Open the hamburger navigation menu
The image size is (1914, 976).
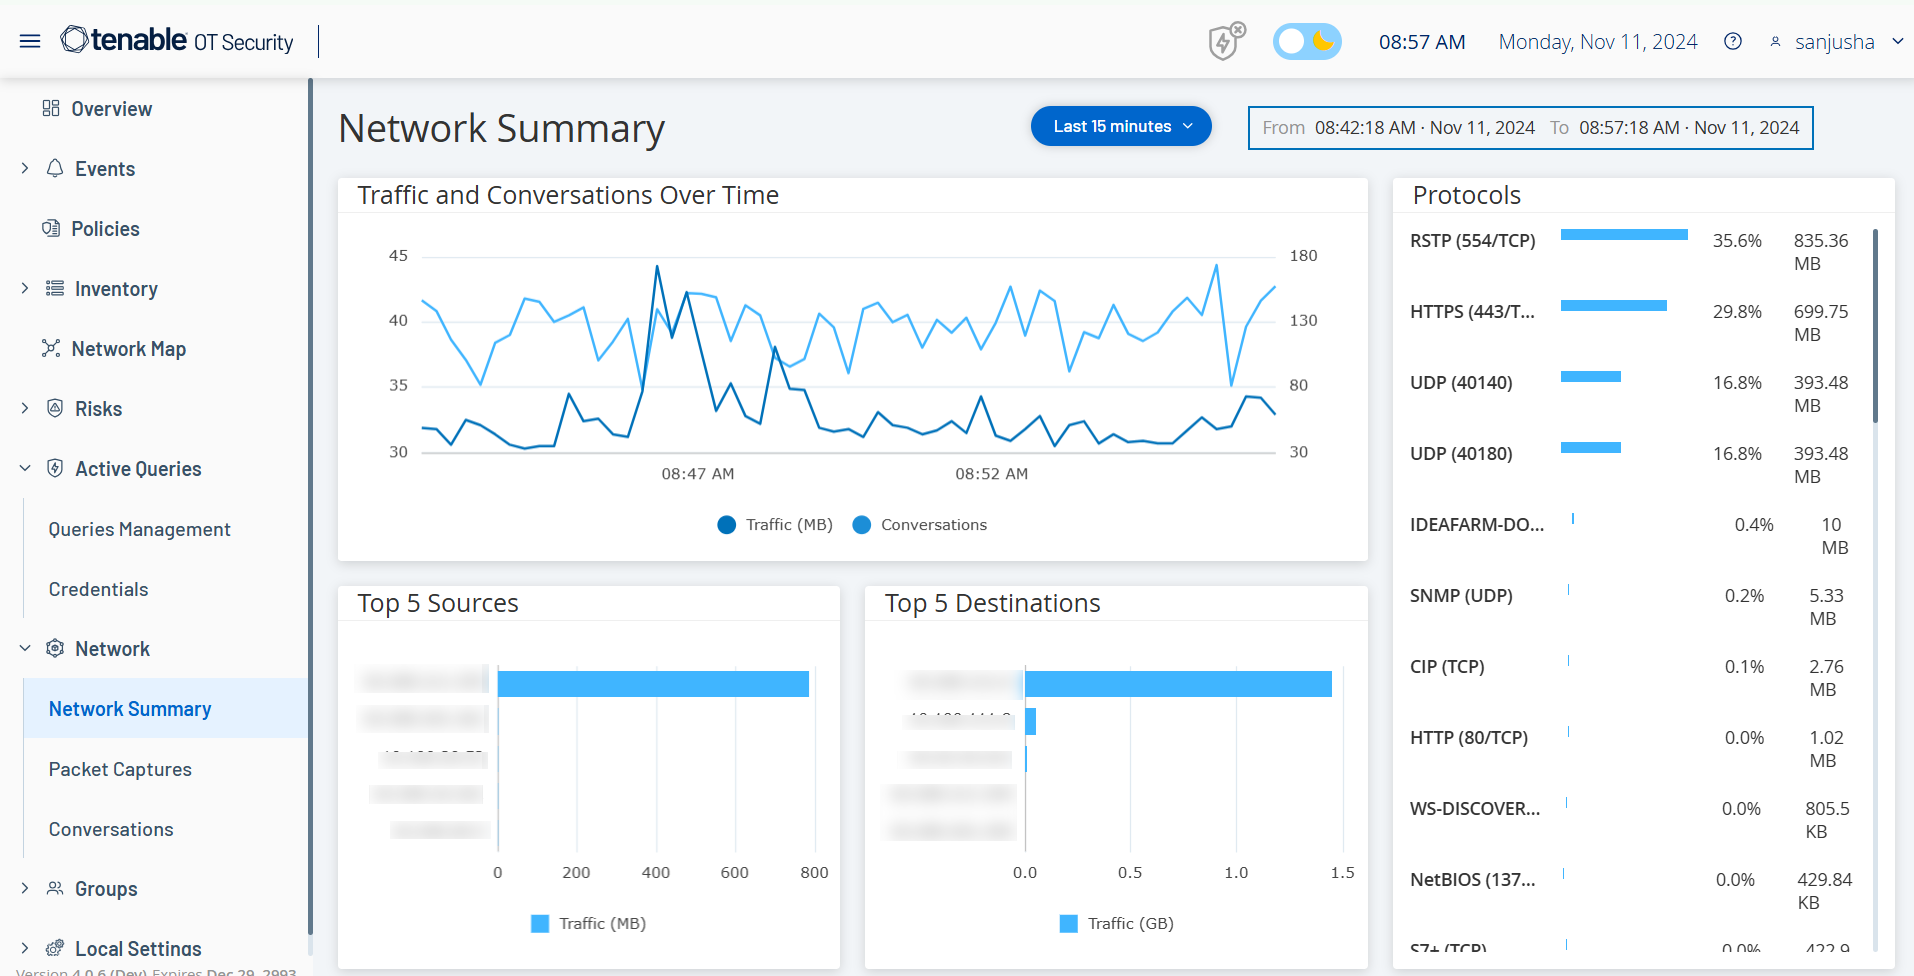pos(30,41)
